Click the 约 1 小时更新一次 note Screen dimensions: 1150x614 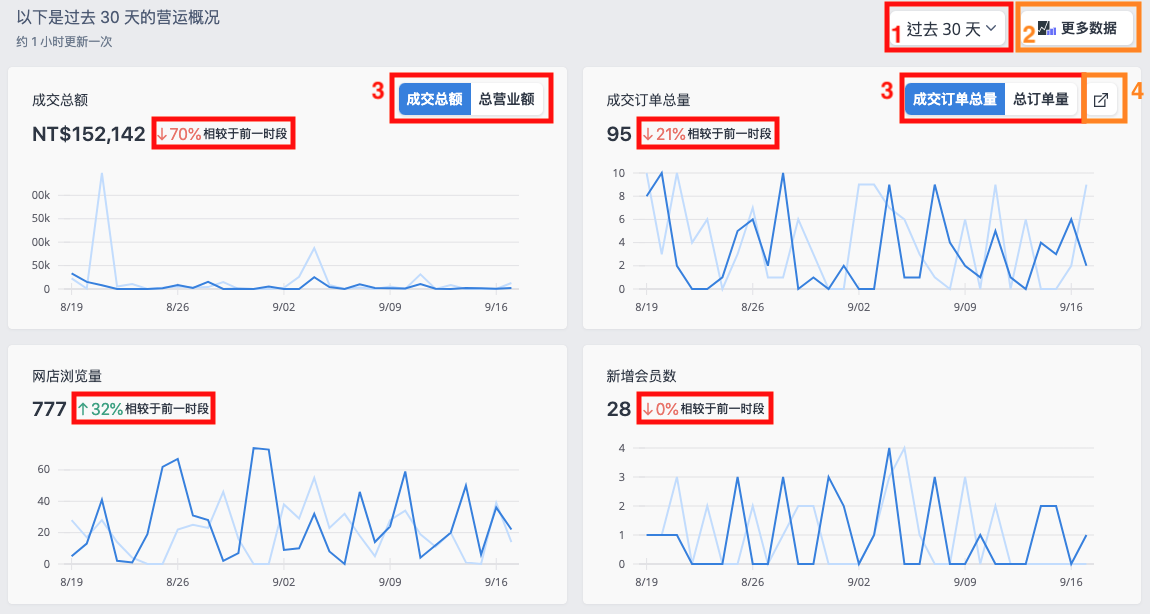point(65,43)
